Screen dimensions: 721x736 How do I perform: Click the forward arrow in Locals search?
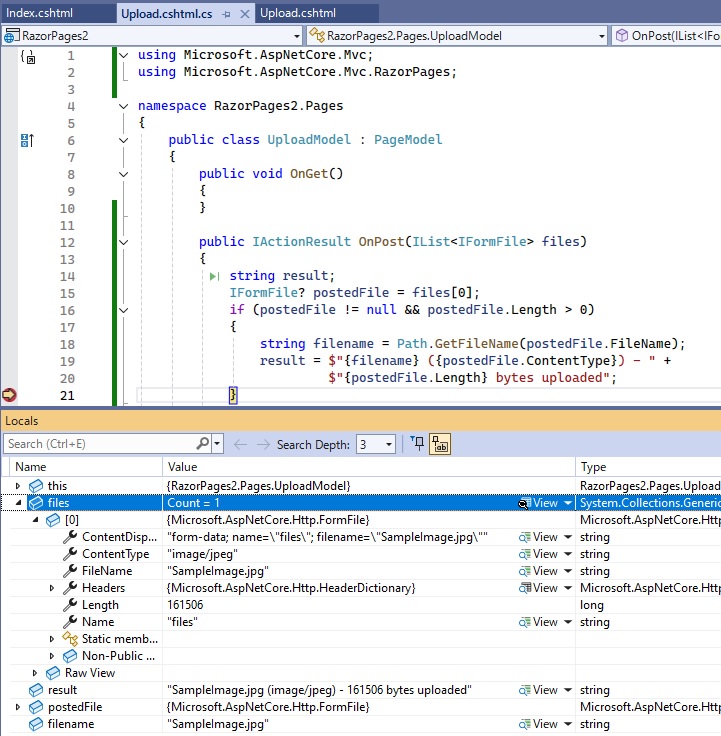265,444
